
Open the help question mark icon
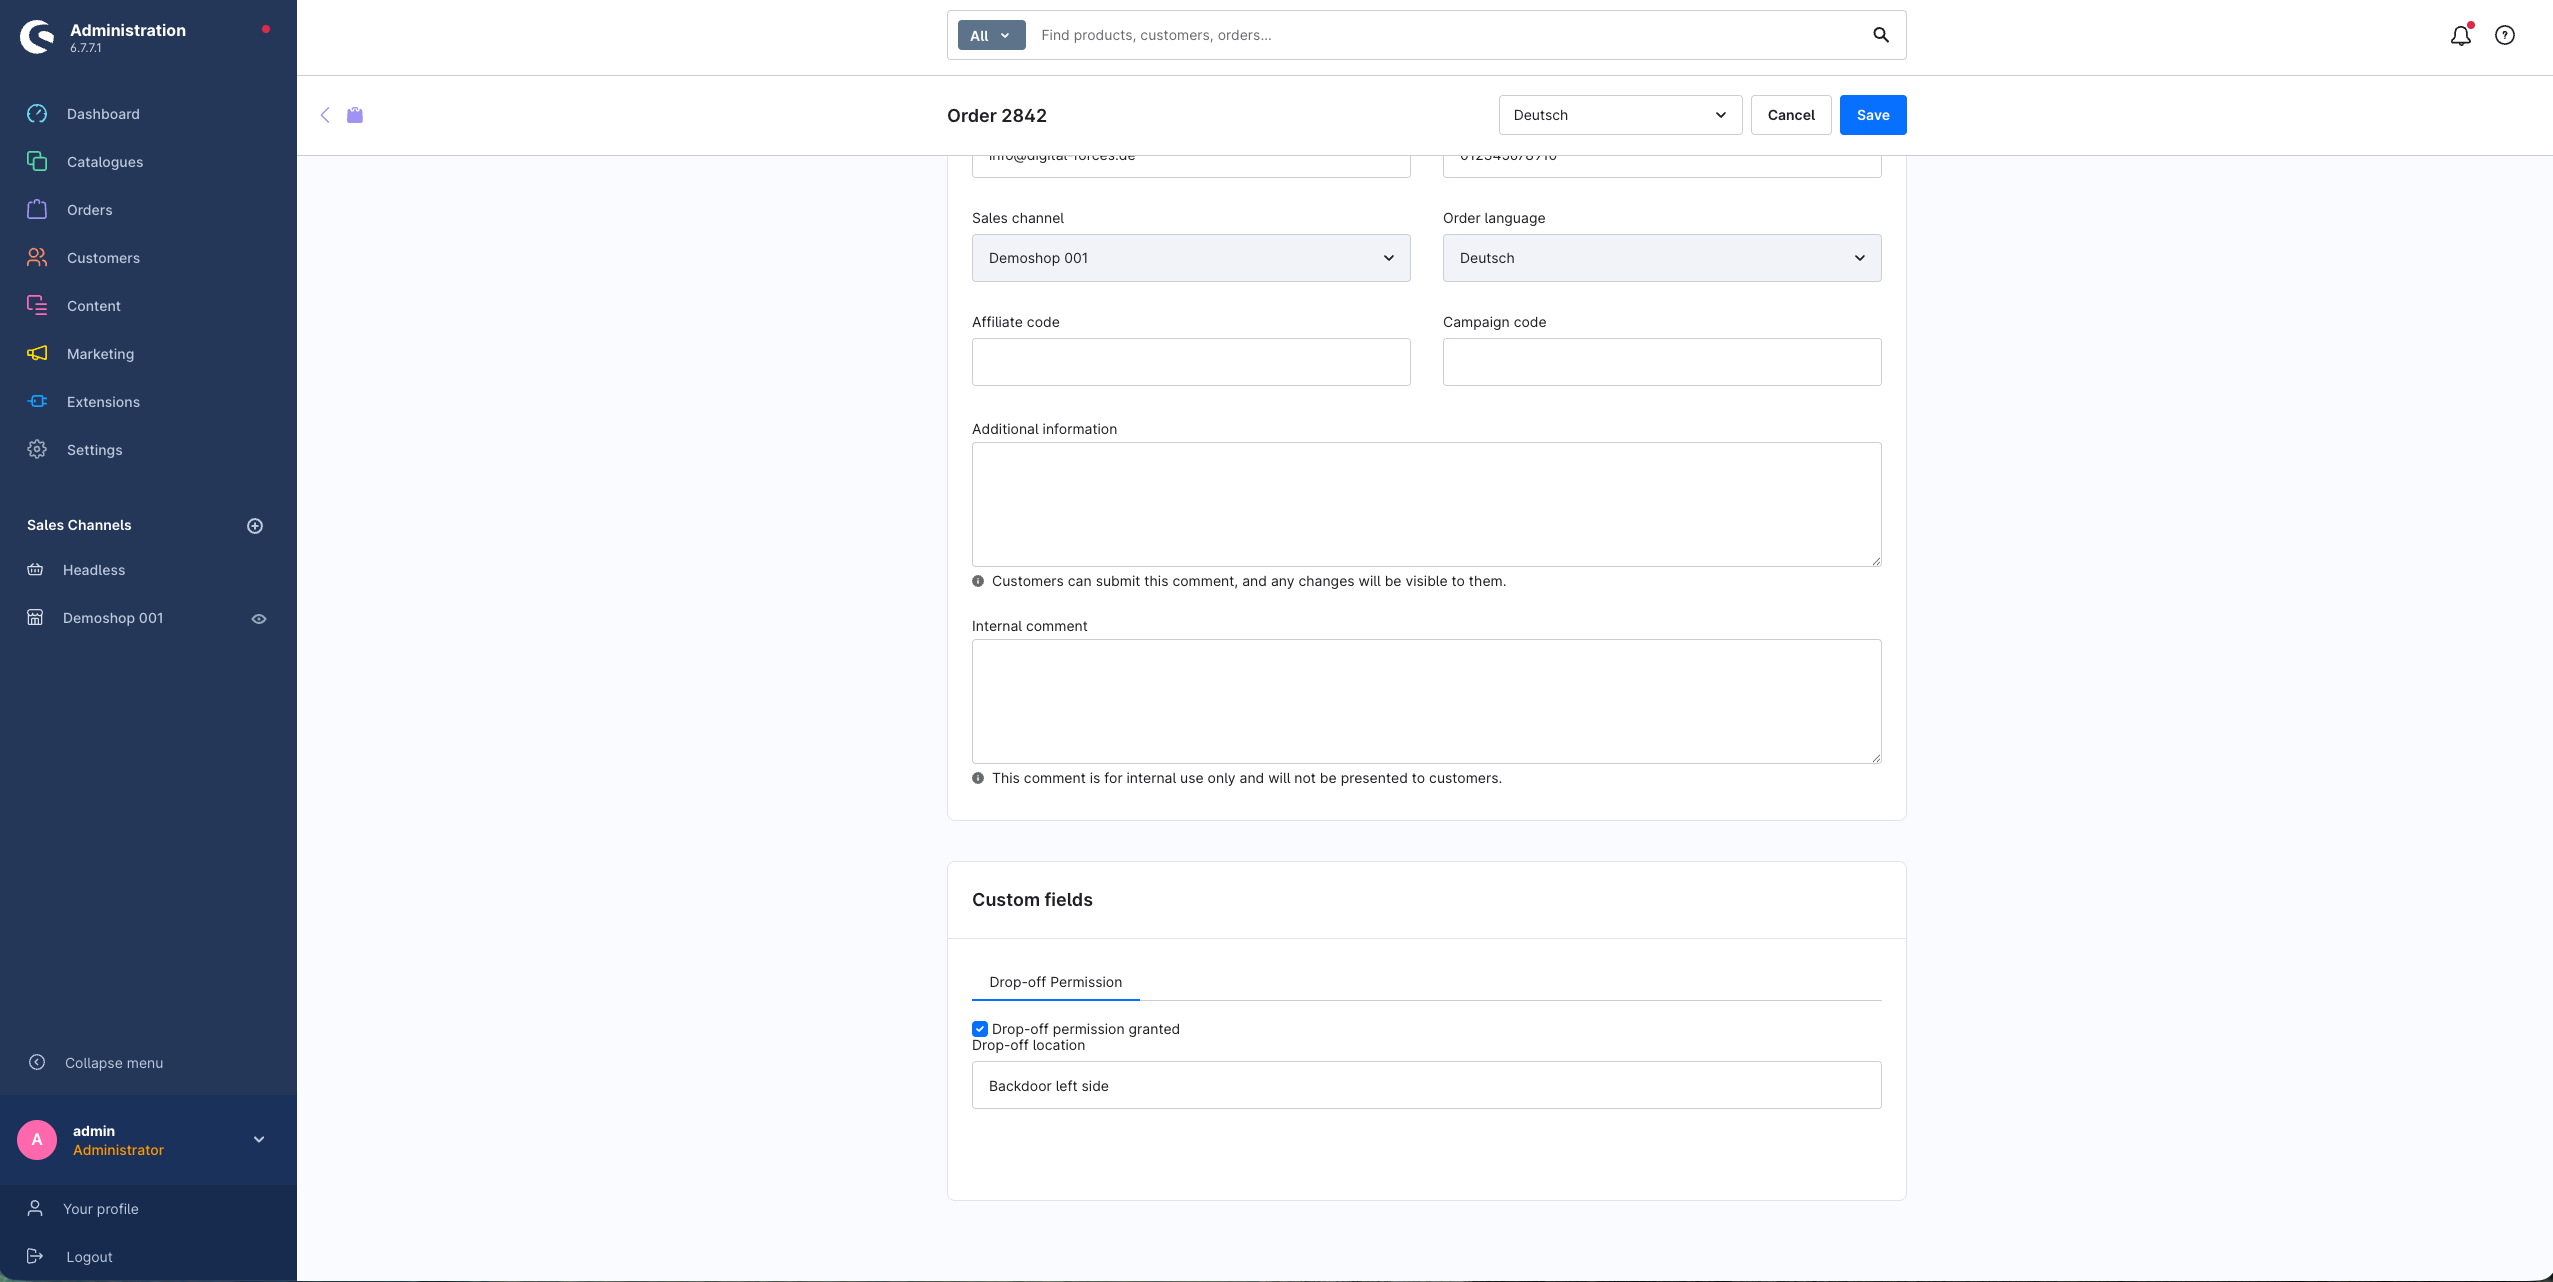(x=2504, y=36)
